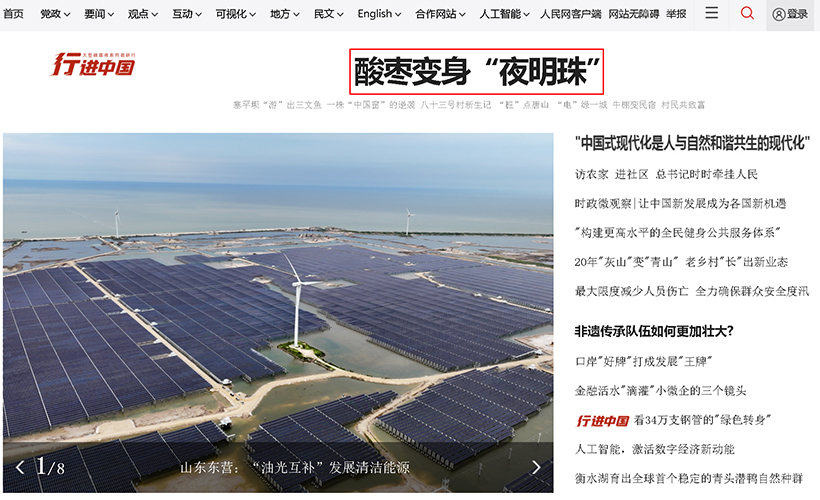Viewport: 820px width, 500px height.
Task: Go to previous slide with left arrow
Action: click(20, 467)
